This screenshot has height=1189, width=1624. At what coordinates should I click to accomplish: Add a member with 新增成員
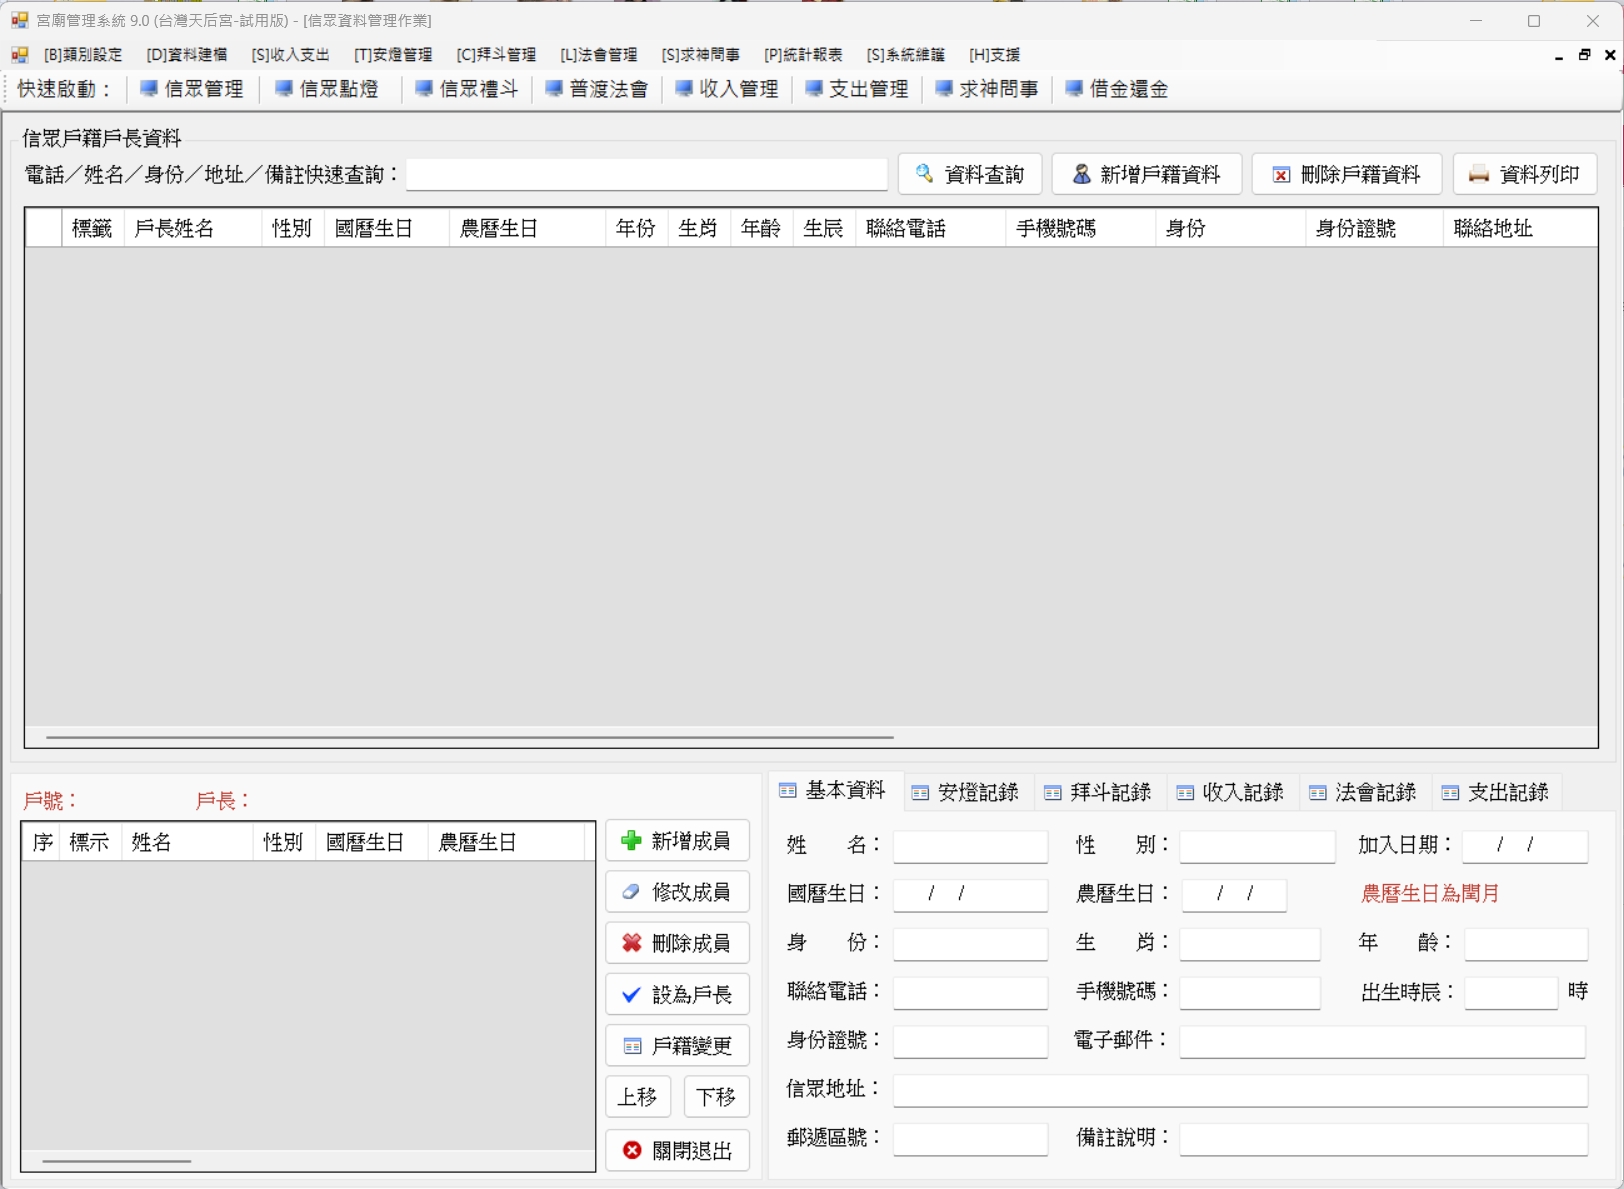(x=677, y=841)
